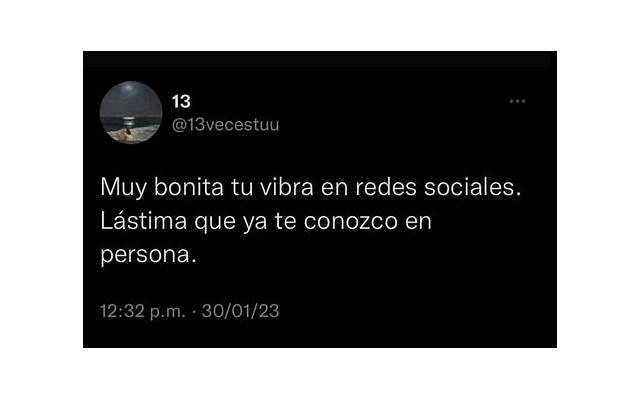Click the phrase redes sociales

[x=438, y=187]
